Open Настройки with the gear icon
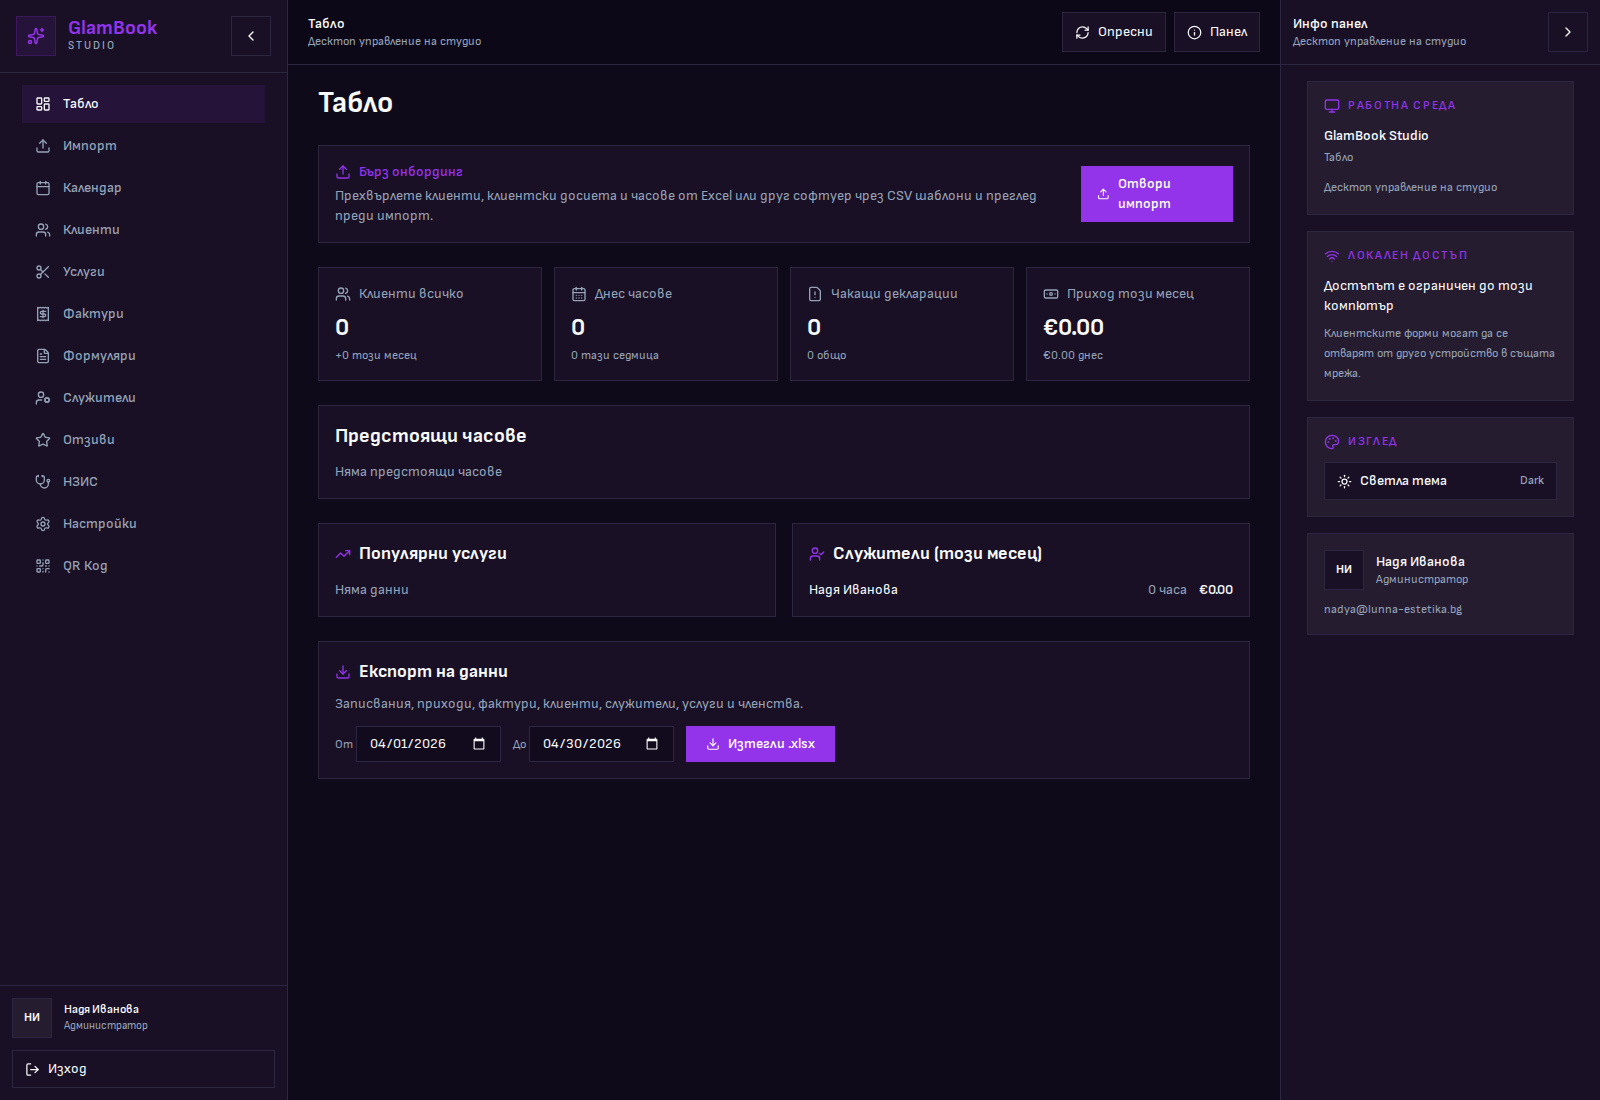Screen dimensions: 1600x1100 pos(99,524)
